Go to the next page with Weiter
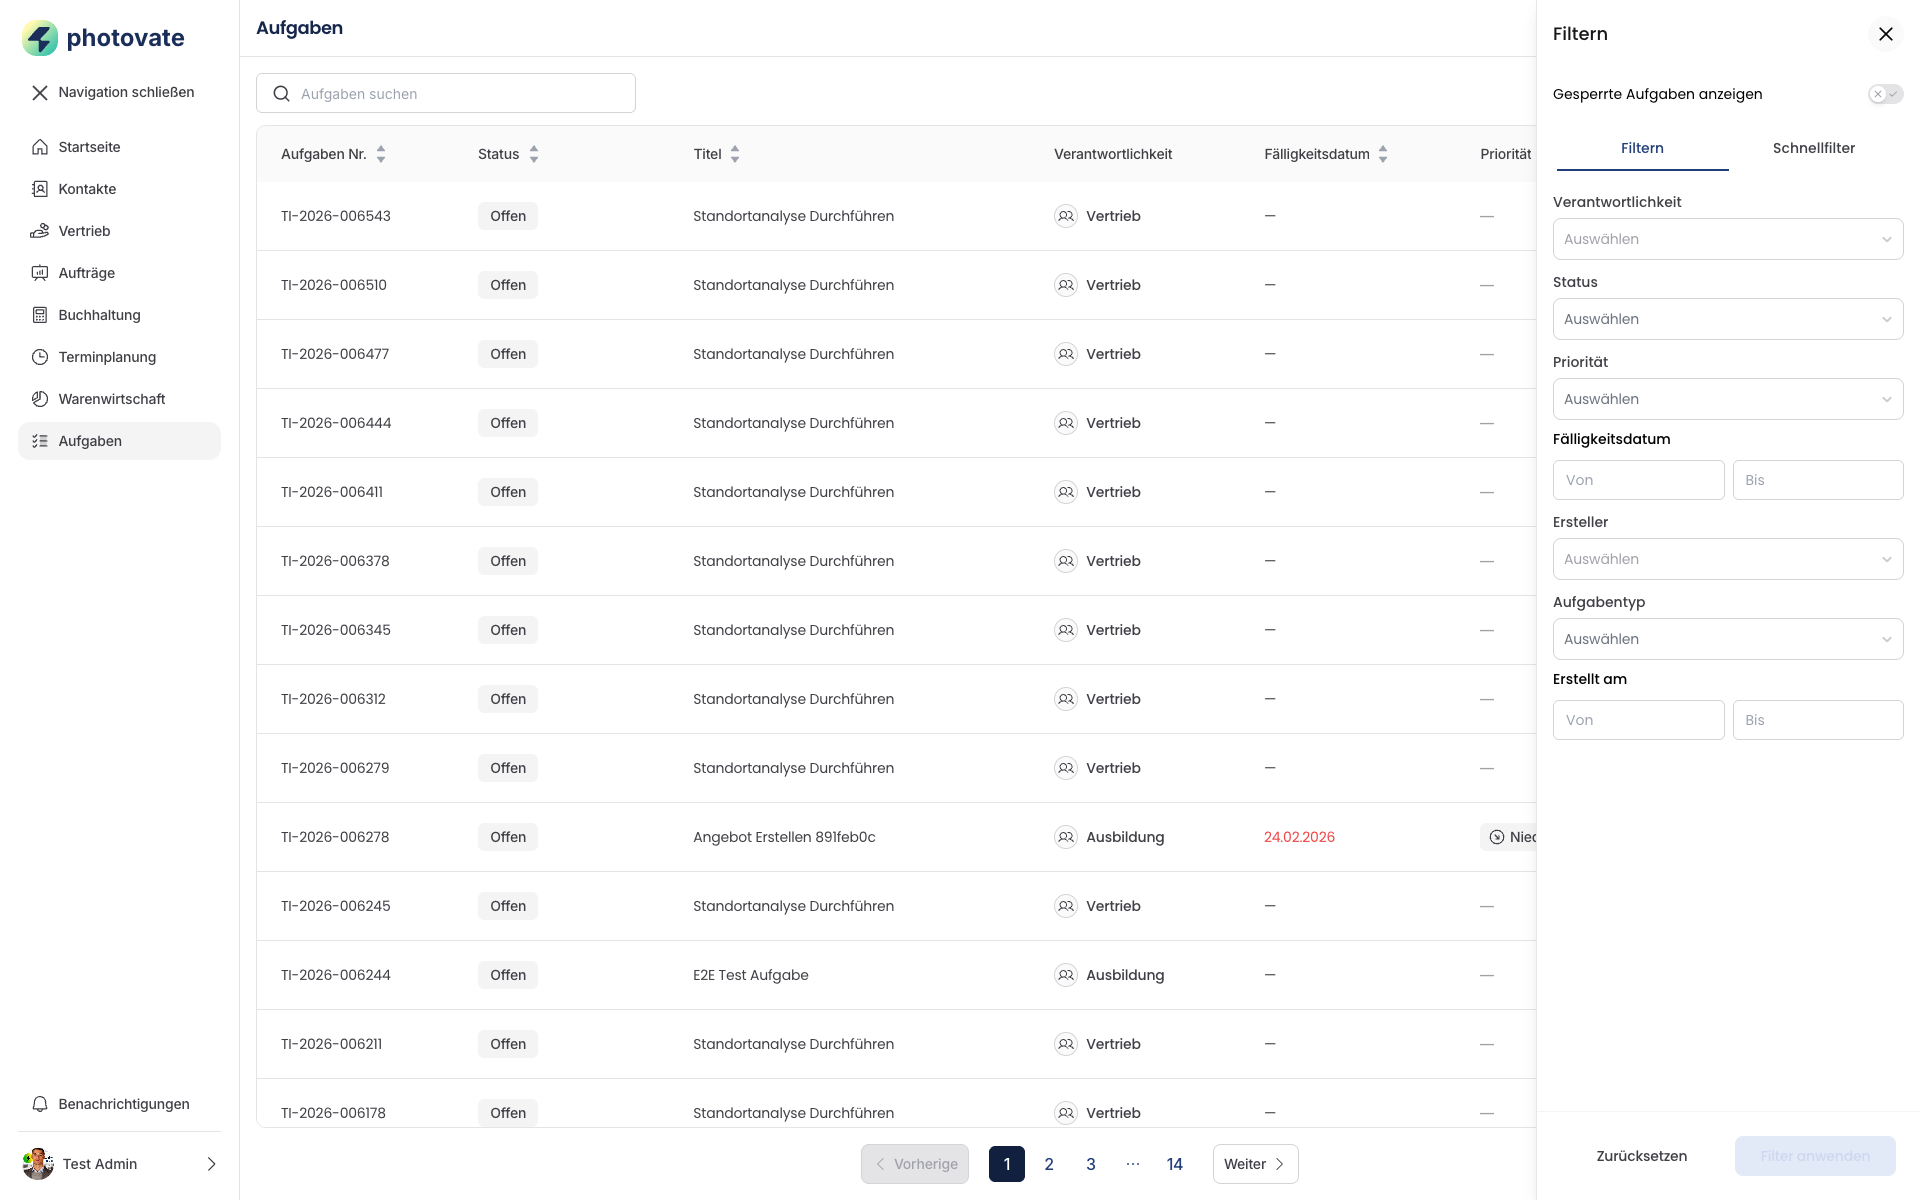 (1255, 1164)
